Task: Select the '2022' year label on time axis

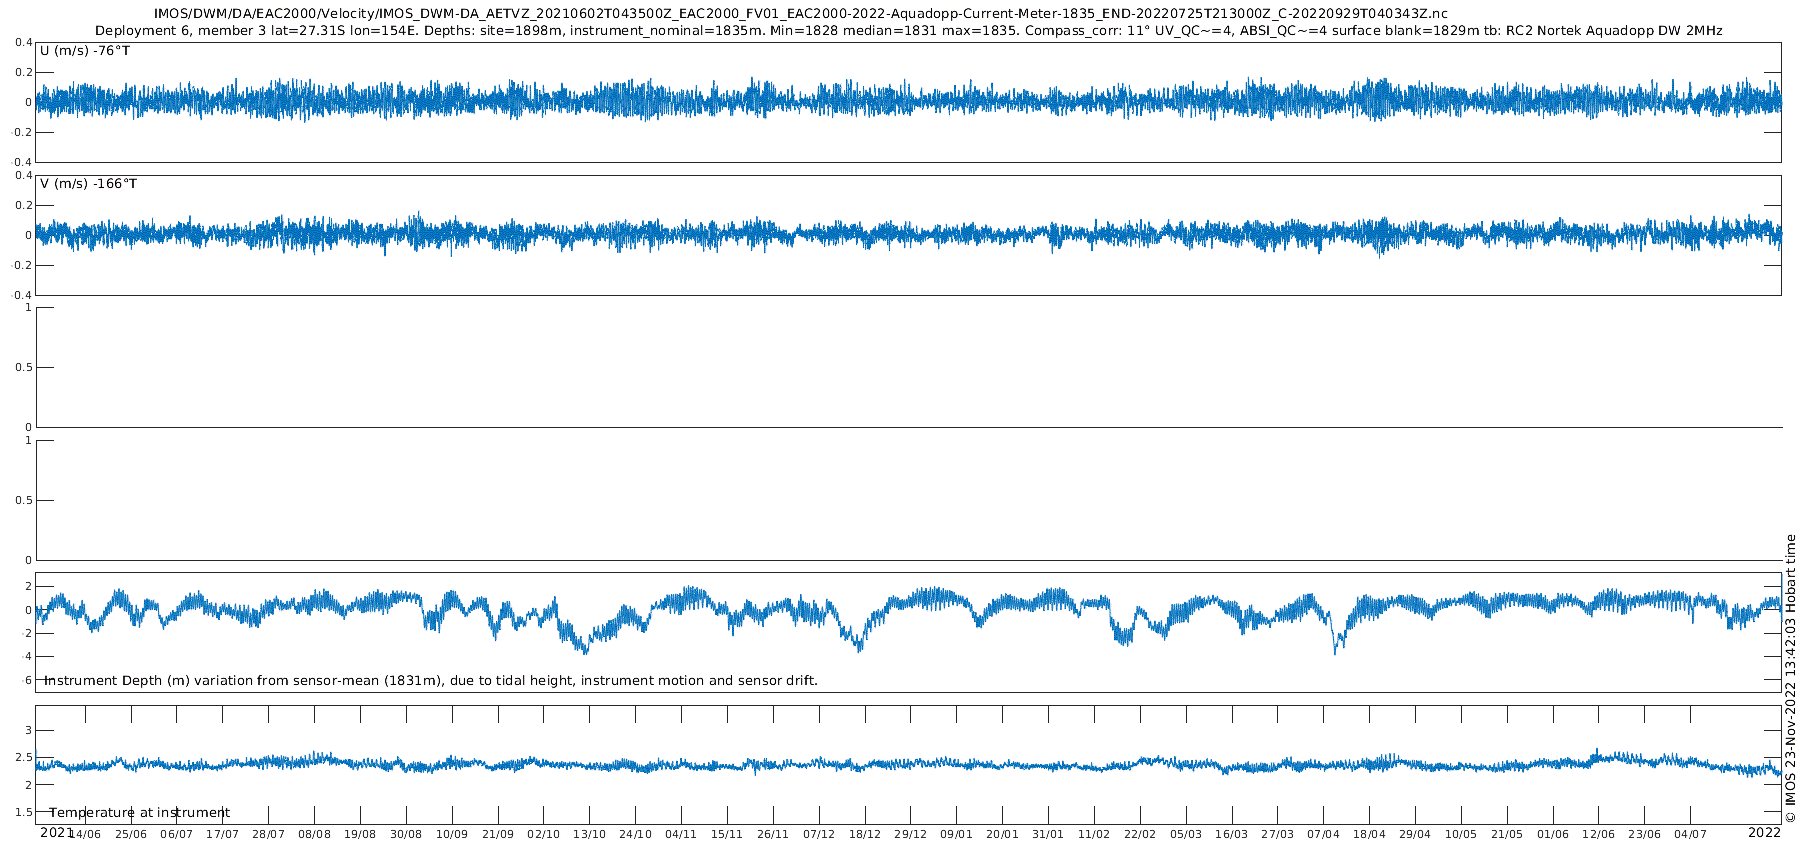Action: (1764, 832)
